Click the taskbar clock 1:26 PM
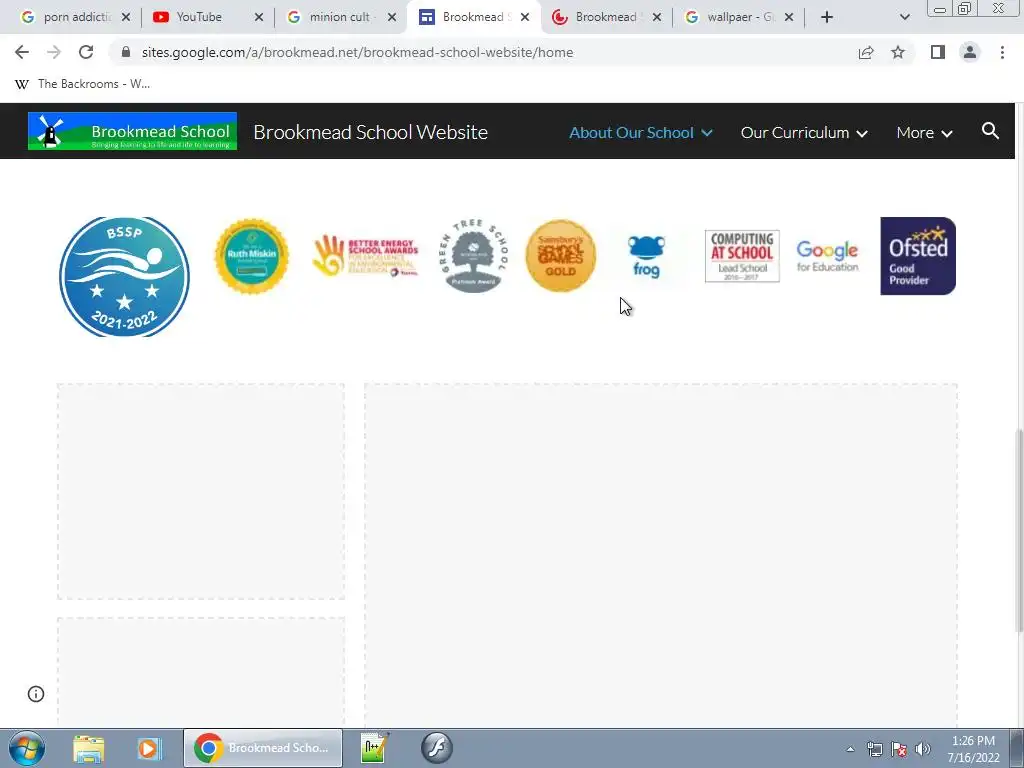This screenshot has width=1024, height=768. click(973, 741)
